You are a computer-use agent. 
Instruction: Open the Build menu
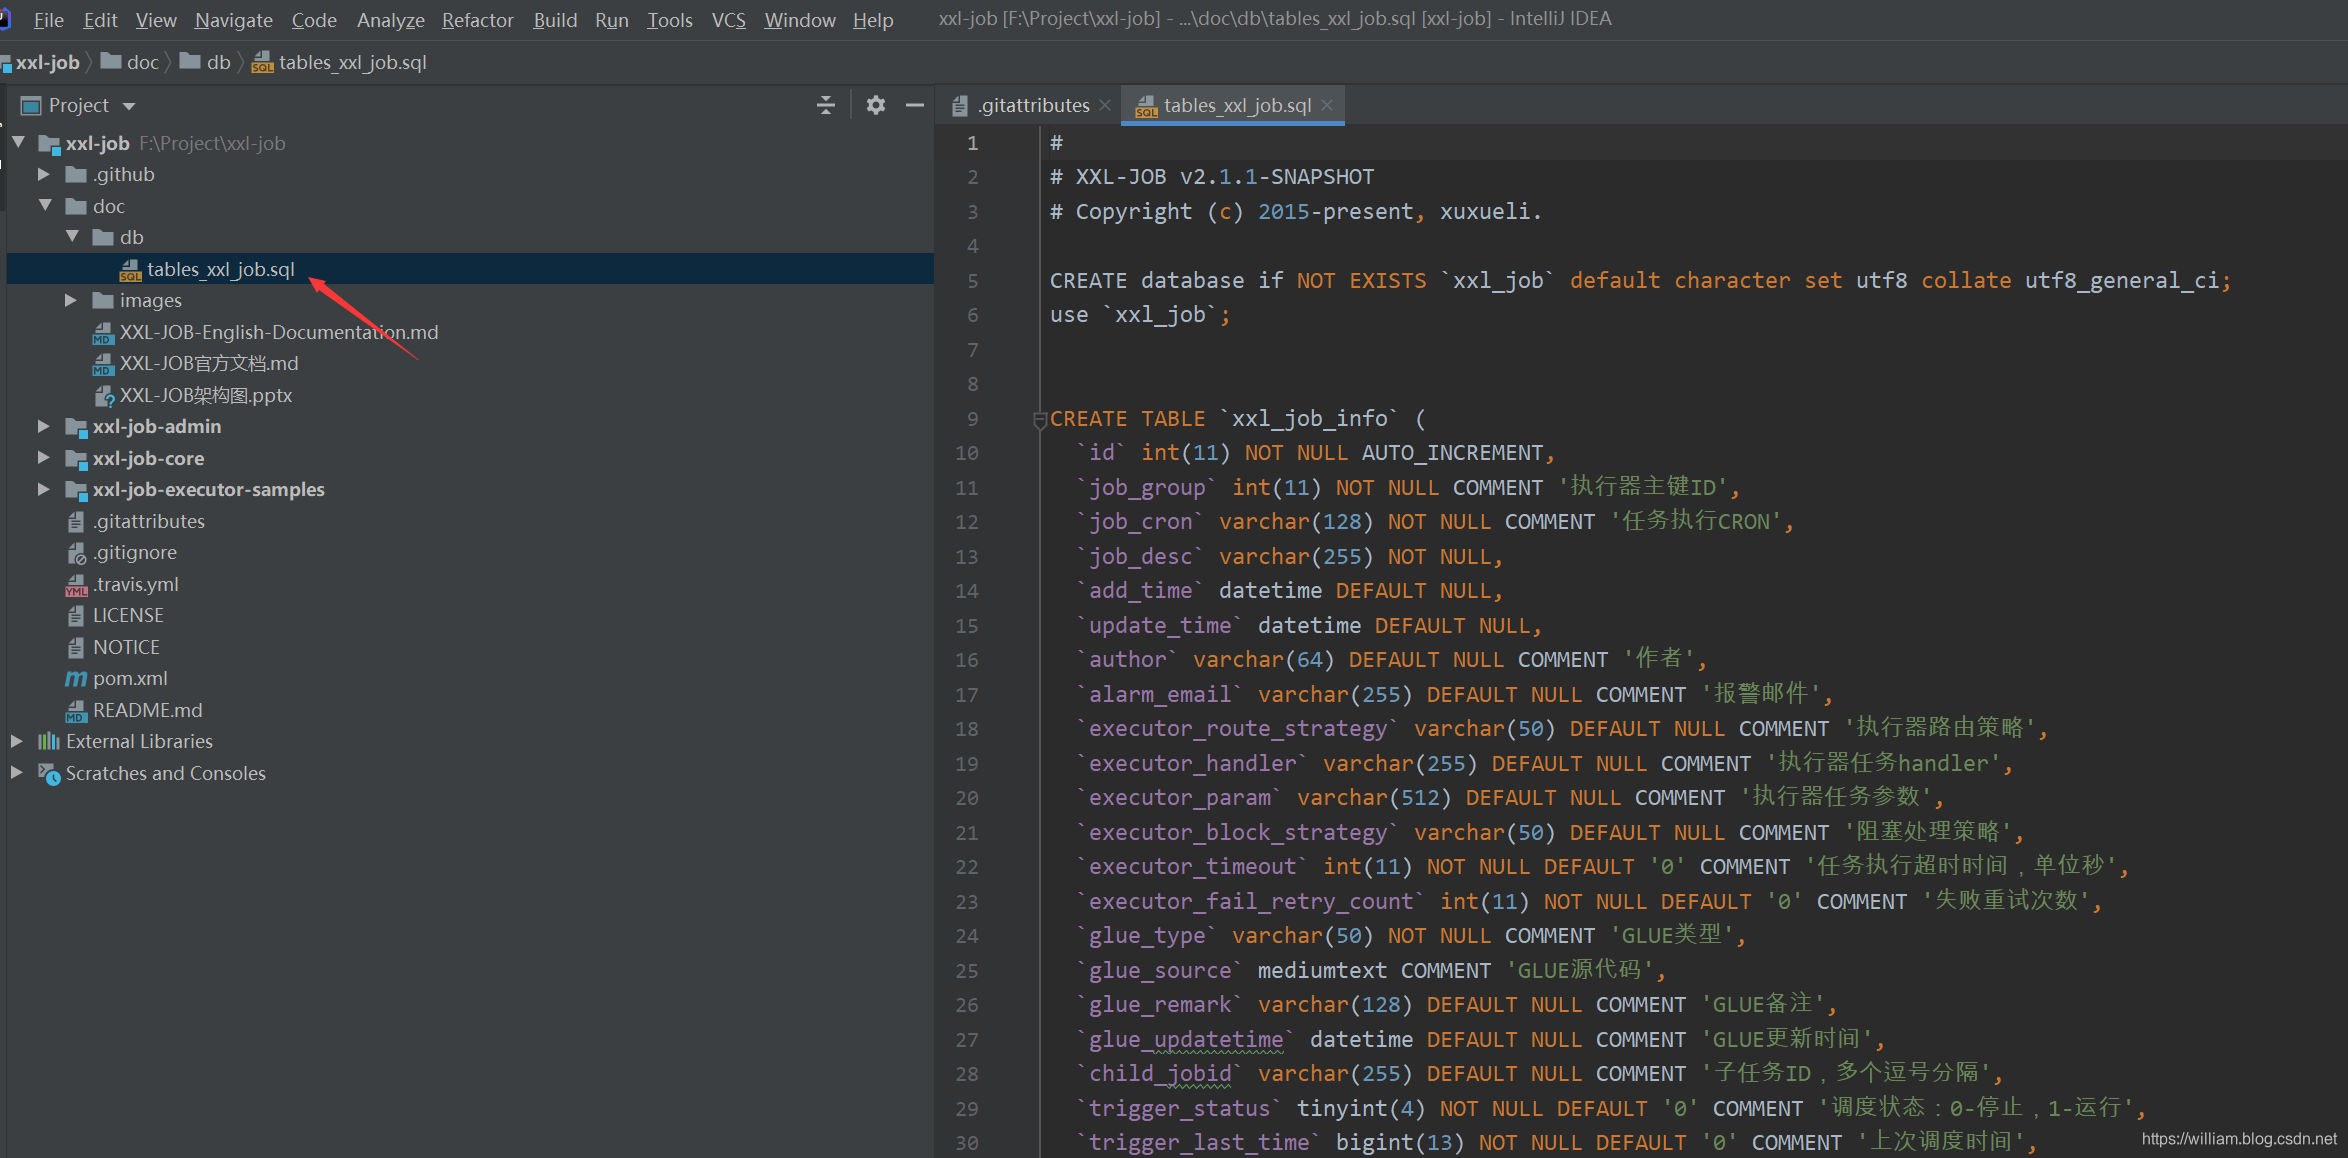pyautogui.click(x=555, y=20)
